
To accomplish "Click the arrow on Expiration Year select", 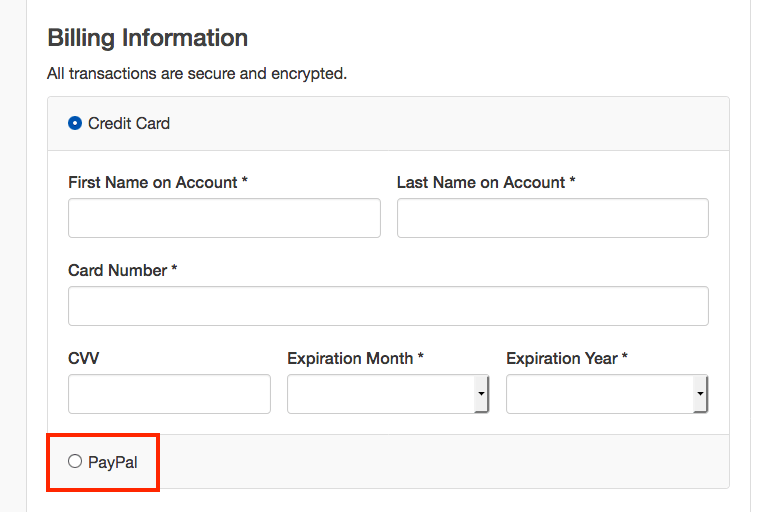I will tap(700, 394).
